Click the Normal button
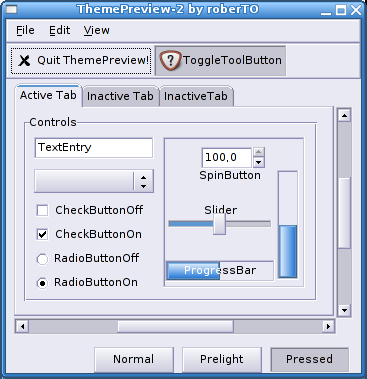The image size is (367, 379). pos(134,359)
